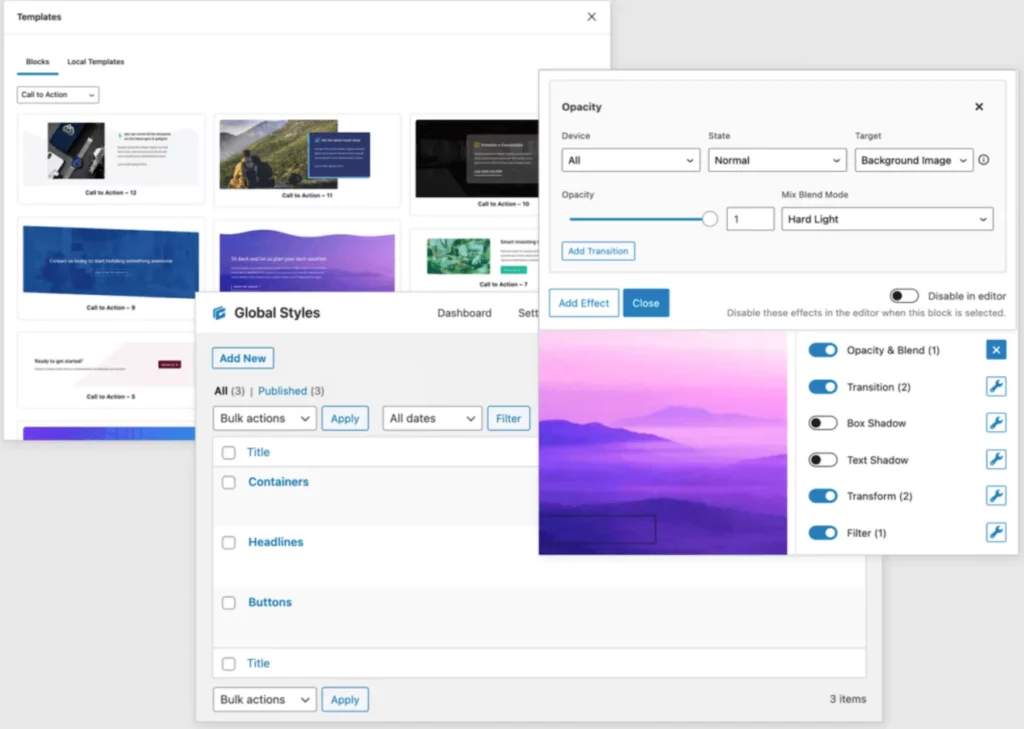Switch to the Local Templates tab

(95, 61)
